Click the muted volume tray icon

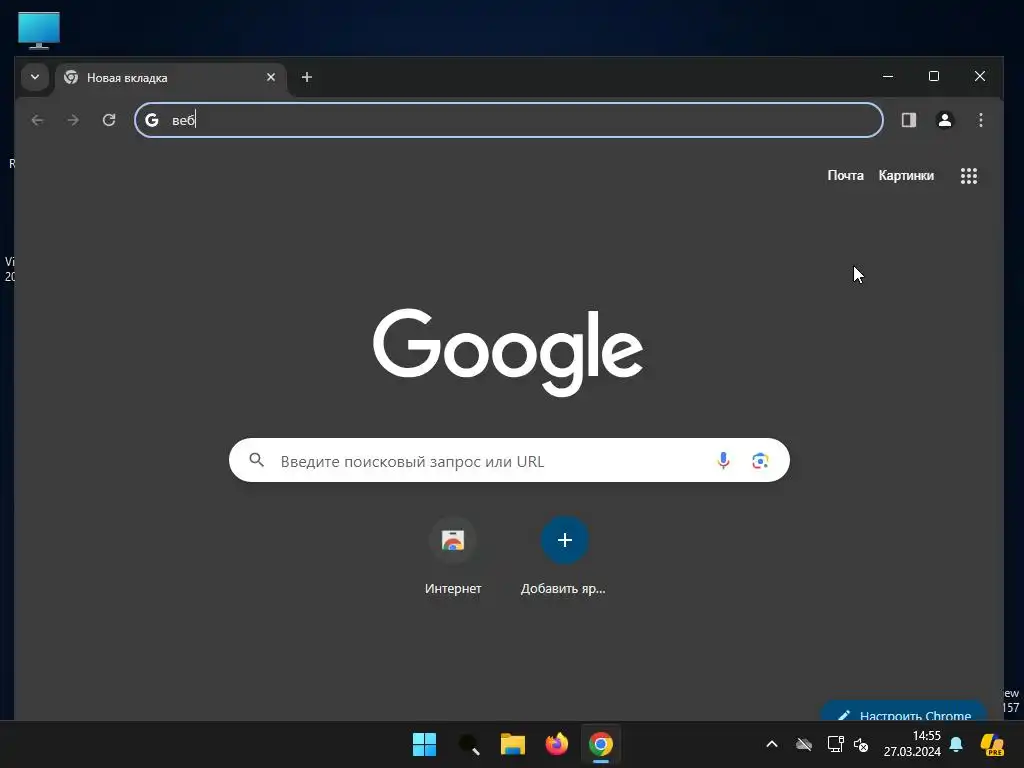point(861,744)
